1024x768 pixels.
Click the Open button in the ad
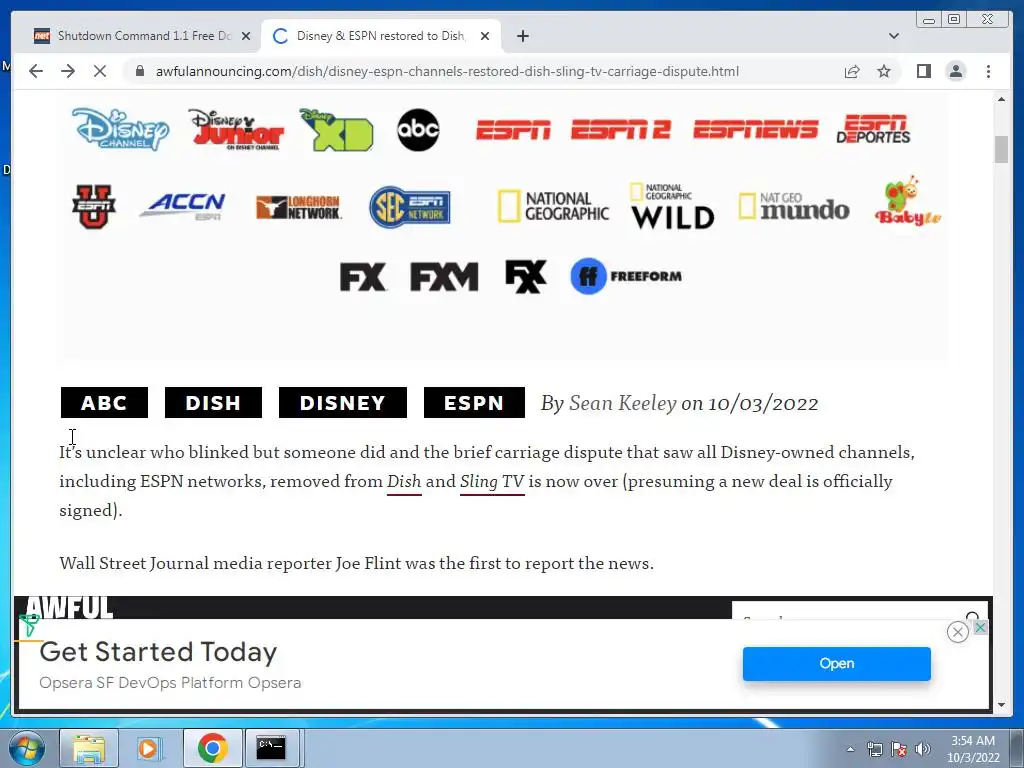[x=837, y=664]
